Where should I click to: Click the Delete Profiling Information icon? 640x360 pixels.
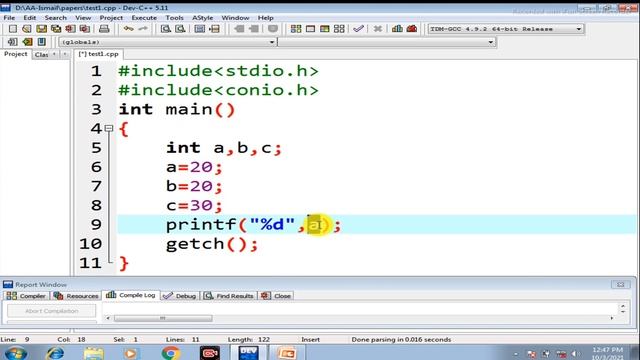tap(412, 29)
